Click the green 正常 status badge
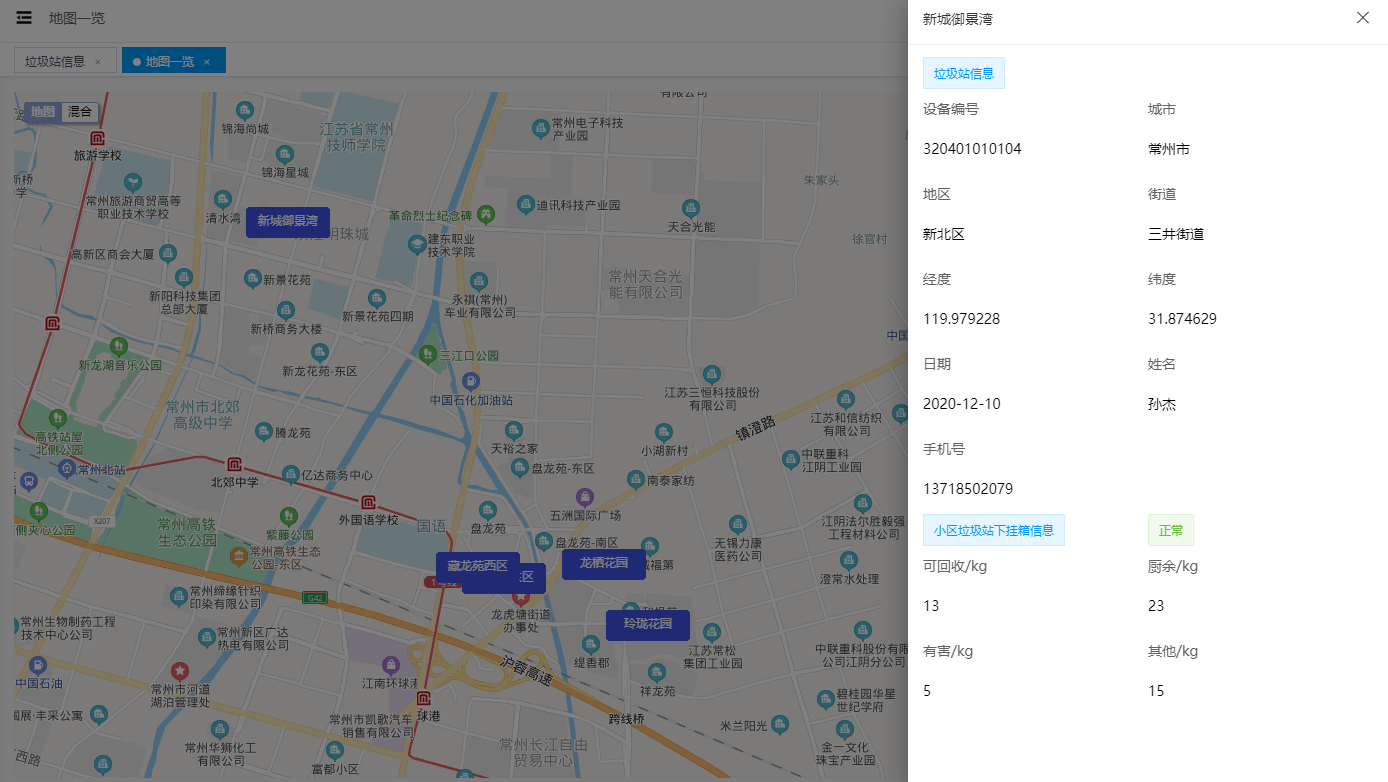Image resolution: width=1388 pixels, height=782 pixels. pos(1170,529)
